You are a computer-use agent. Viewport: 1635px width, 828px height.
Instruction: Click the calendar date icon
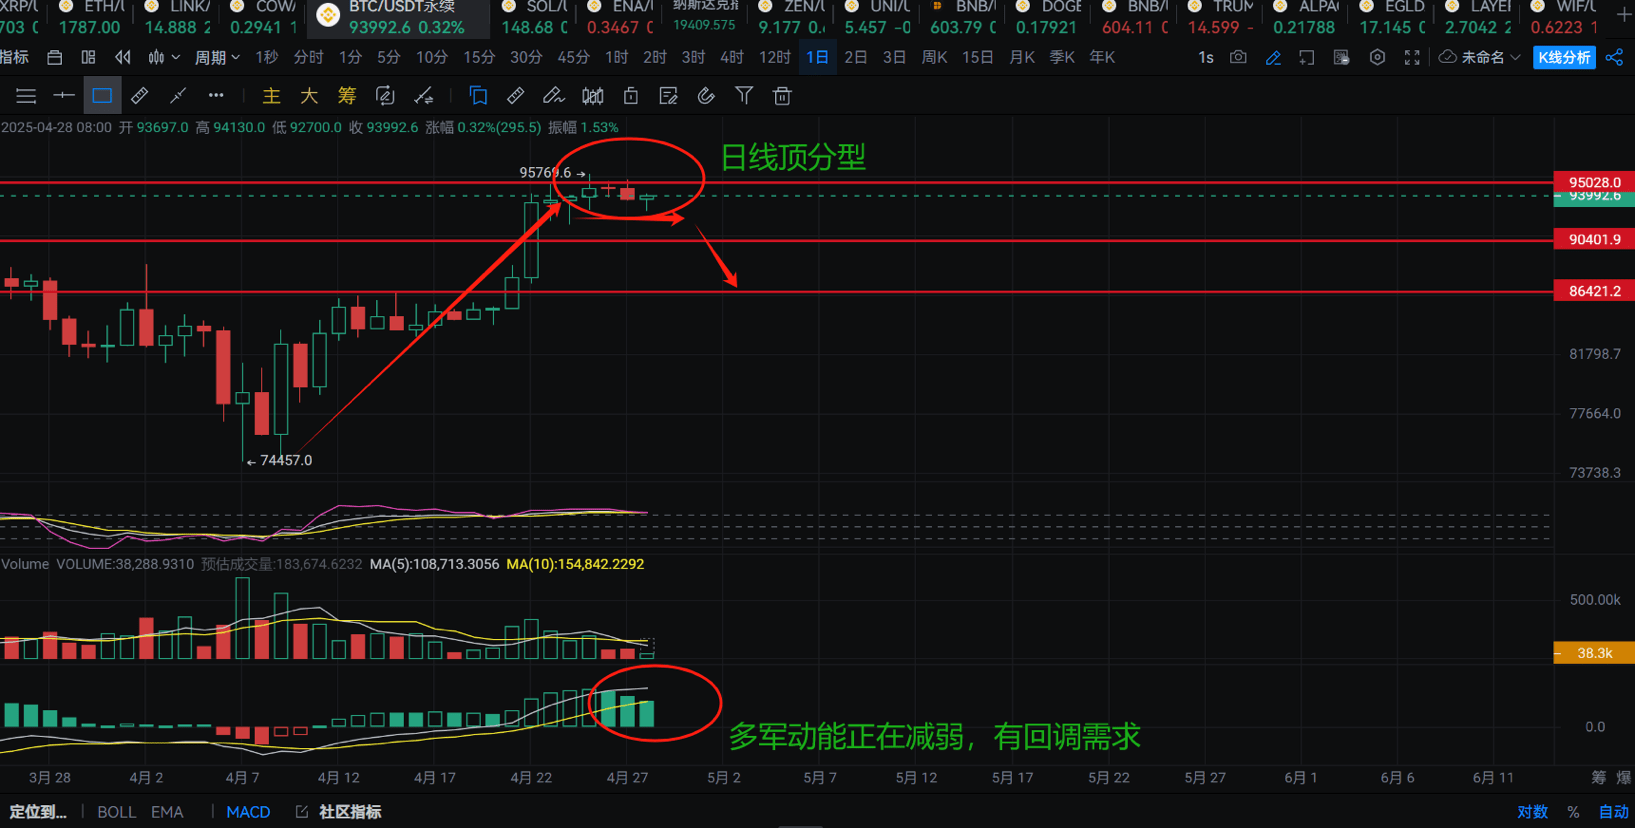(x=55, y=58)
